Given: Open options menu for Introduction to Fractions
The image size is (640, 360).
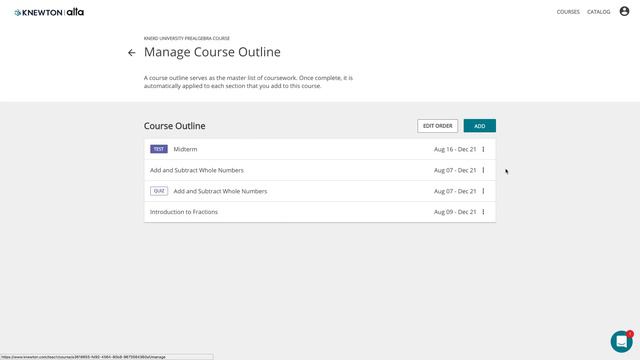Looking at the screenshot, I should [483, 212].
